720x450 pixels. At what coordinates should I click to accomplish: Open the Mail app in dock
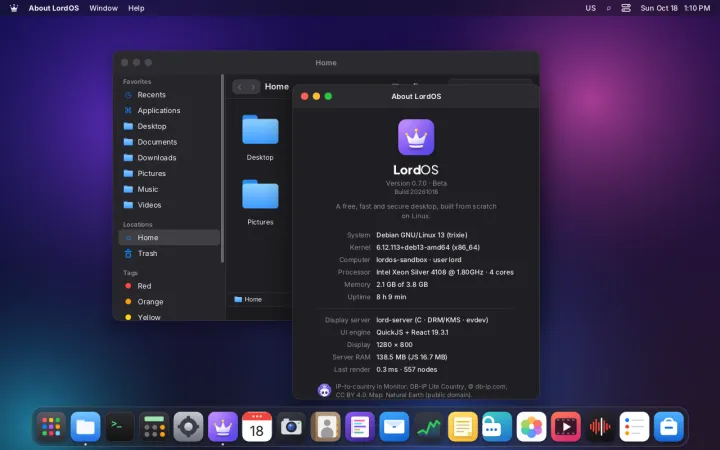(x=394, y=427)
